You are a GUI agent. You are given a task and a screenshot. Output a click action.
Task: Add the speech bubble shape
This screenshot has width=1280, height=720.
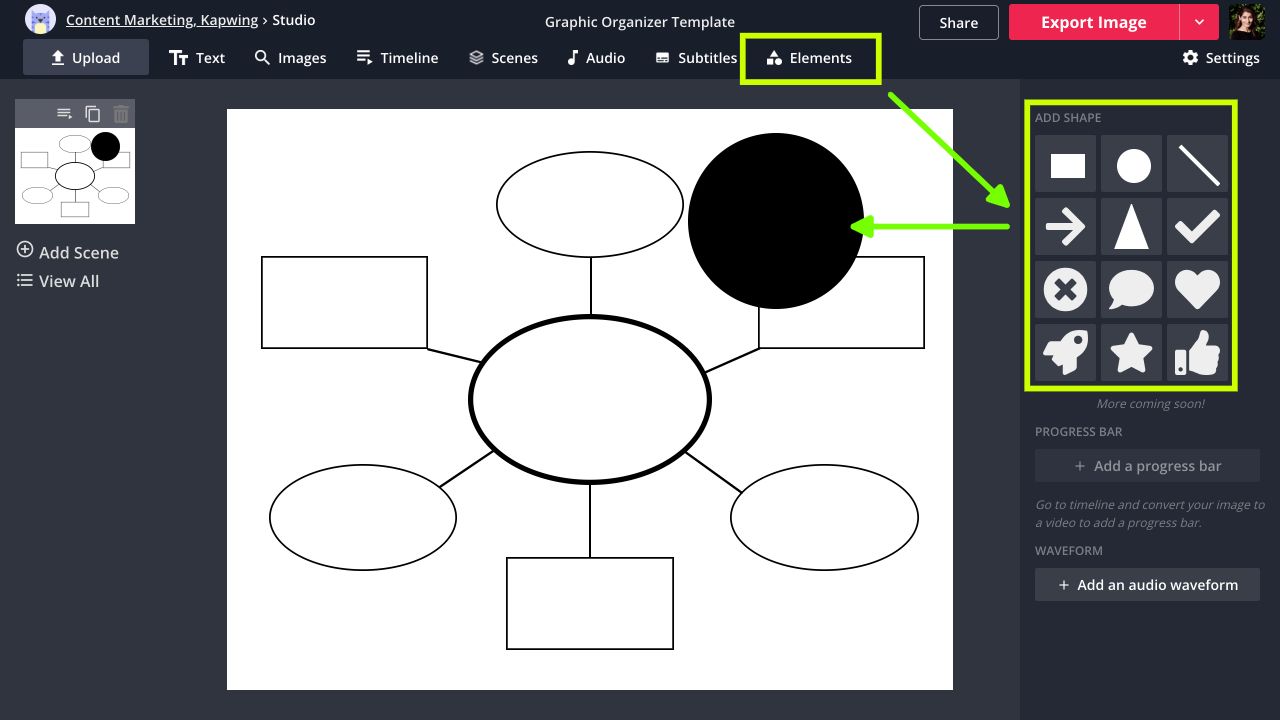point(1132,290)
